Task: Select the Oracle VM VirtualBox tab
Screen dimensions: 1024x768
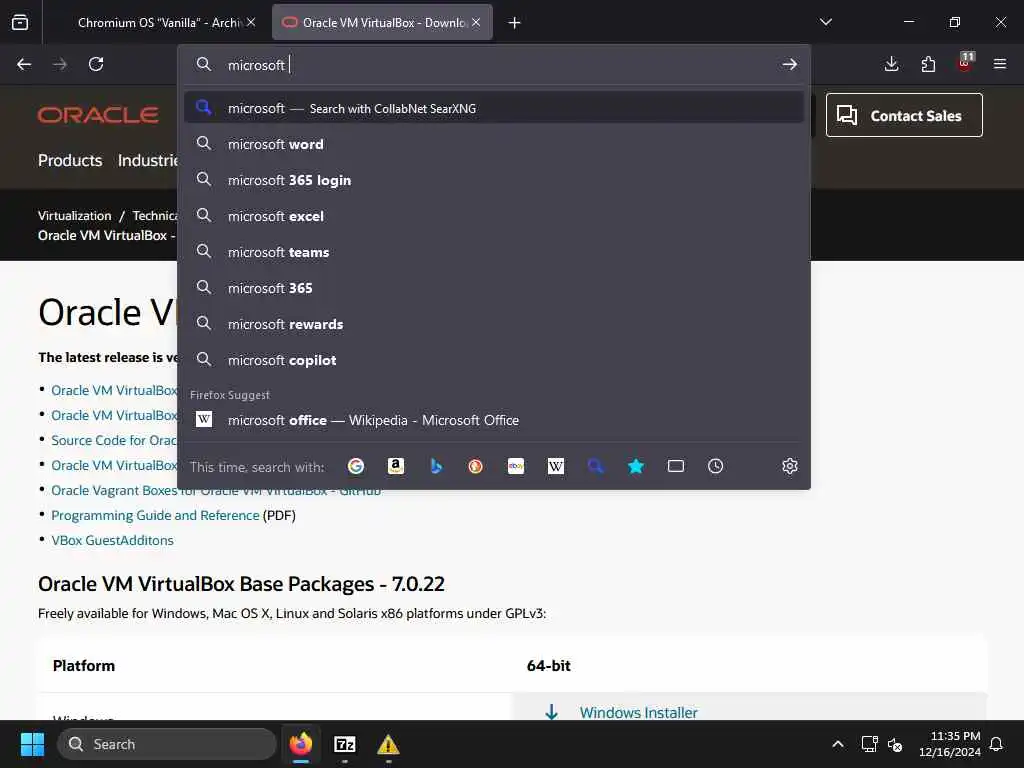Action: [x=382, y=22]
